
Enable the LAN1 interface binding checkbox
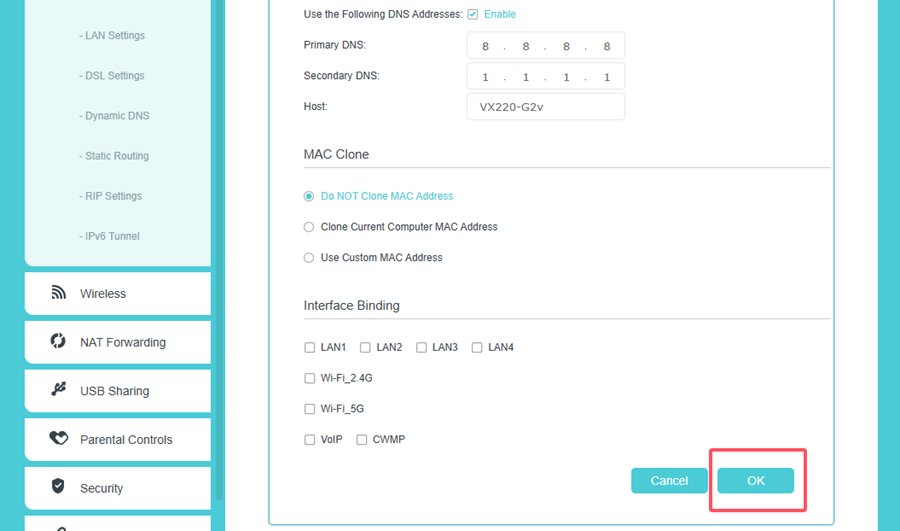310,348
